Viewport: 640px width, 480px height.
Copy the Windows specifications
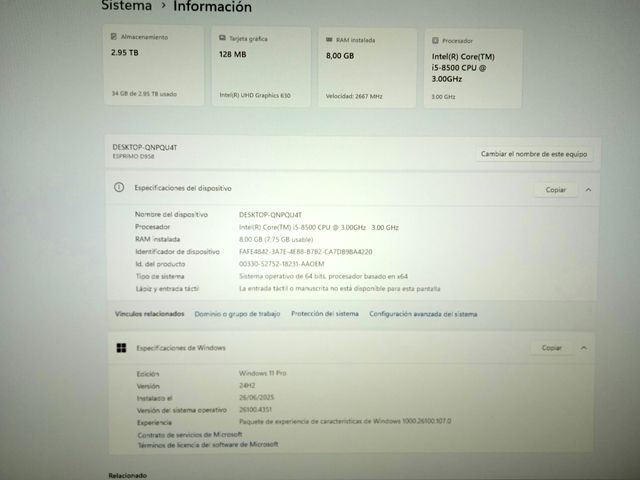[x=551, y=348]
